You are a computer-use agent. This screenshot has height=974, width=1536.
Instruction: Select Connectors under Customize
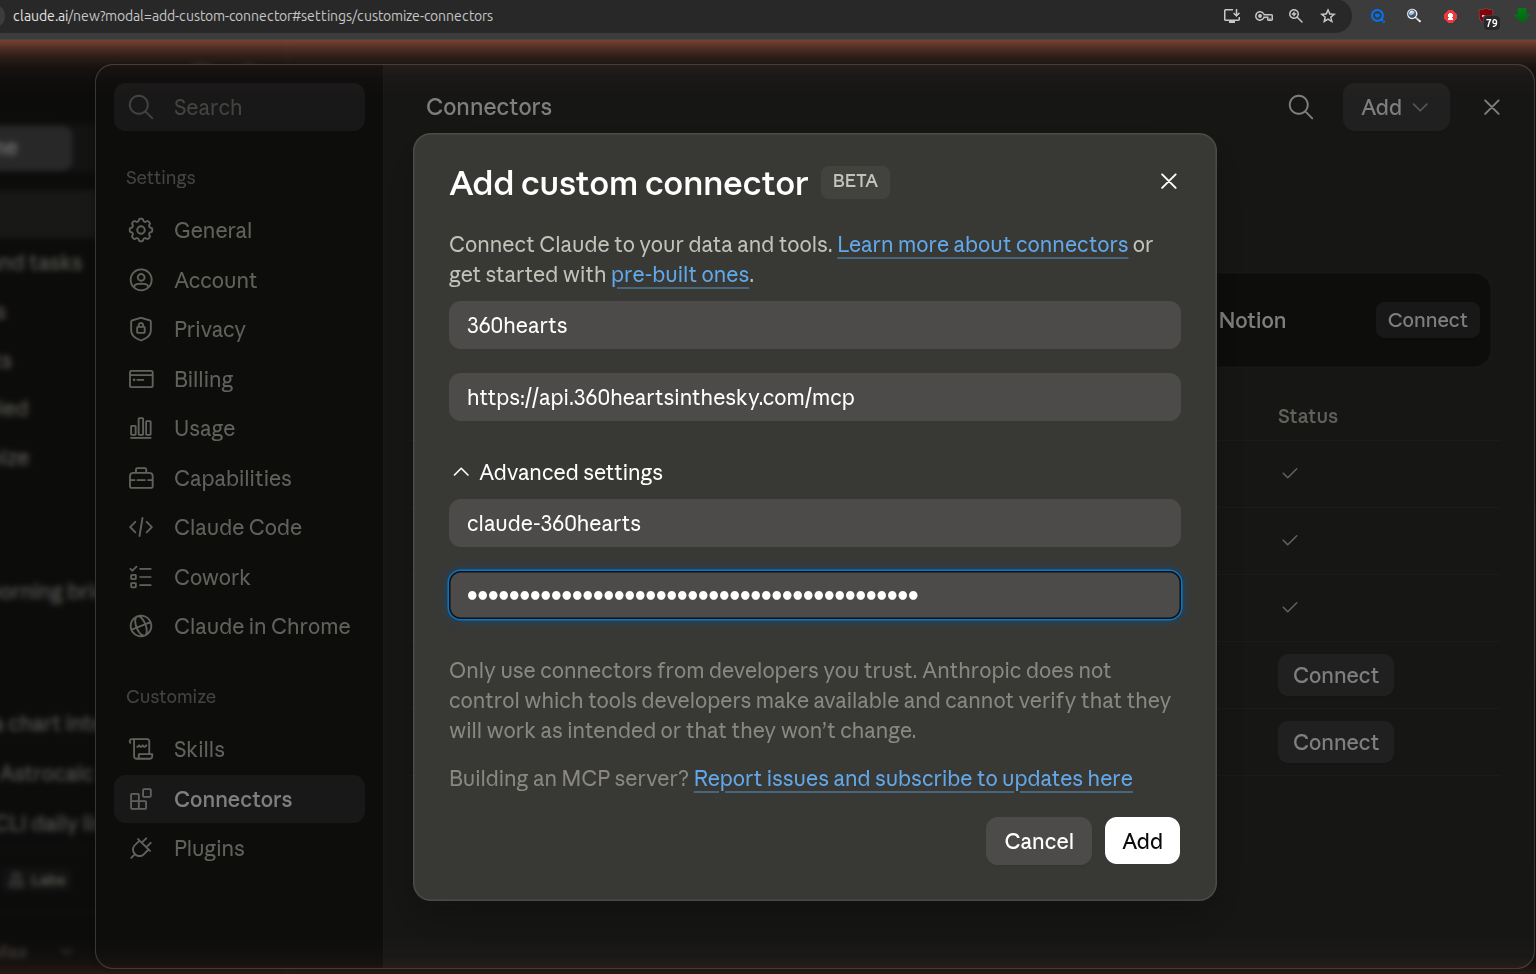[x=239, y=799]
